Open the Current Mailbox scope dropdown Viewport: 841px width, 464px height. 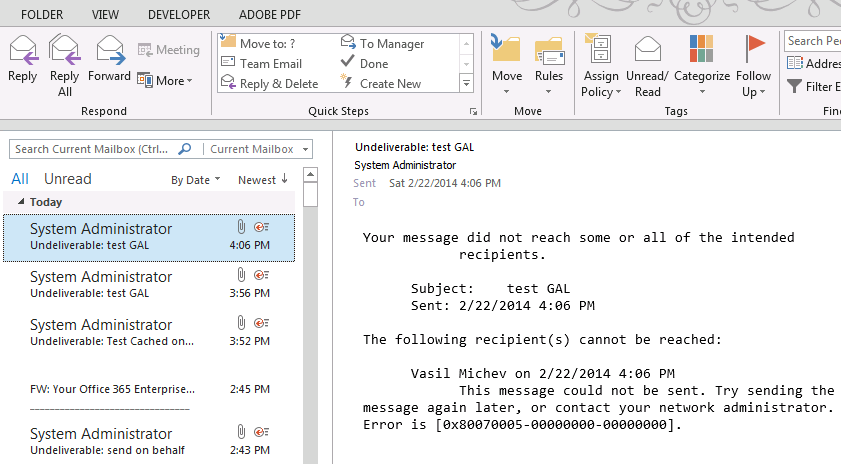[257, 149]
